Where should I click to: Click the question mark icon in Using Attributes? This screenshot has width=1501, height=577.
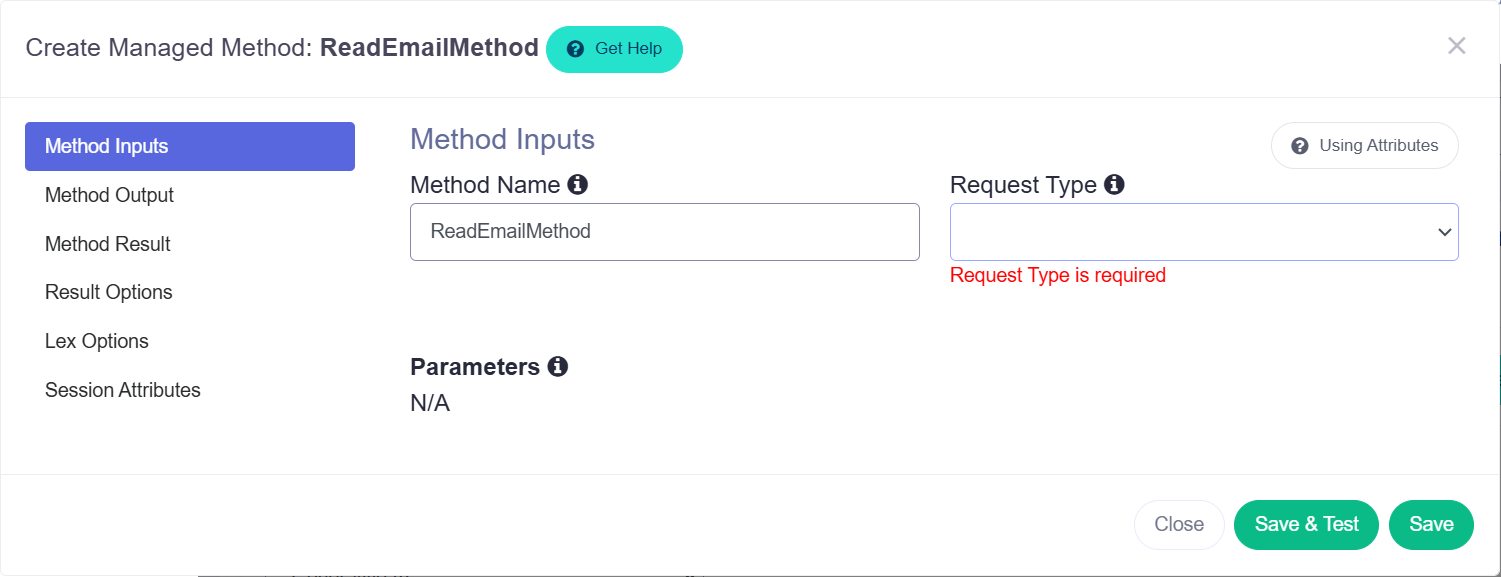pyautogui.click(x=1300, y=146)
